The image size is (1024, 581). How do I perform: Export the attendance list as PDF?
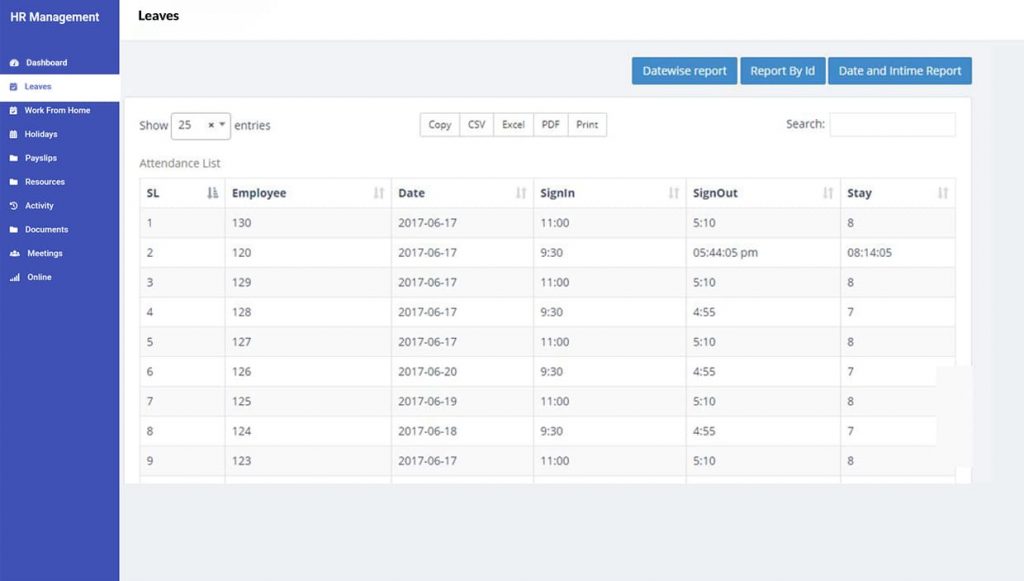[x=550, y=125]
